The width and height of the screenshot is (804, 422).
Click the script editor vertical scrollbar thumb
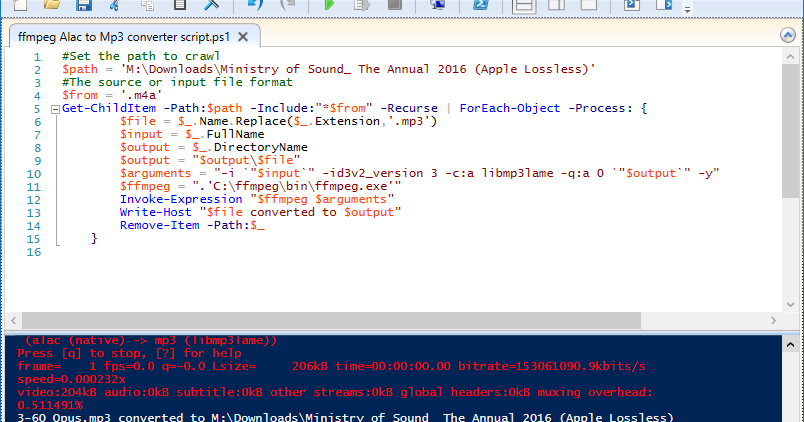[x=790, y=131]
